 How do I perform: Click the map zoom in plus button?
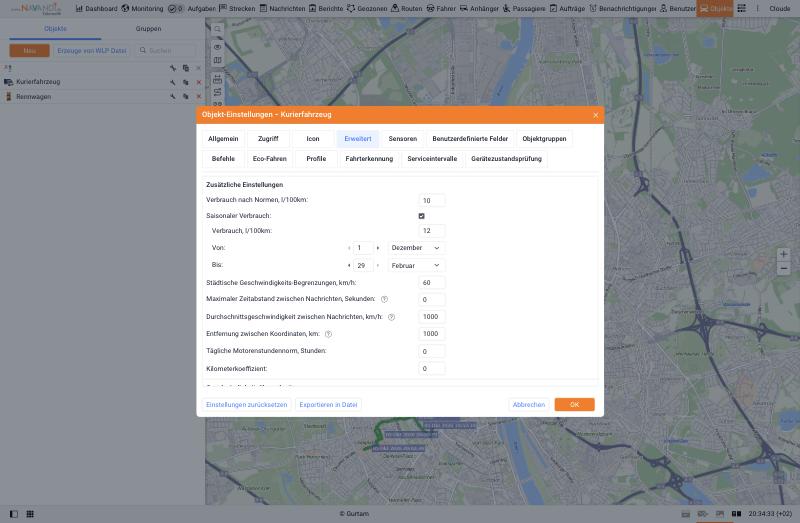(783, 254)
